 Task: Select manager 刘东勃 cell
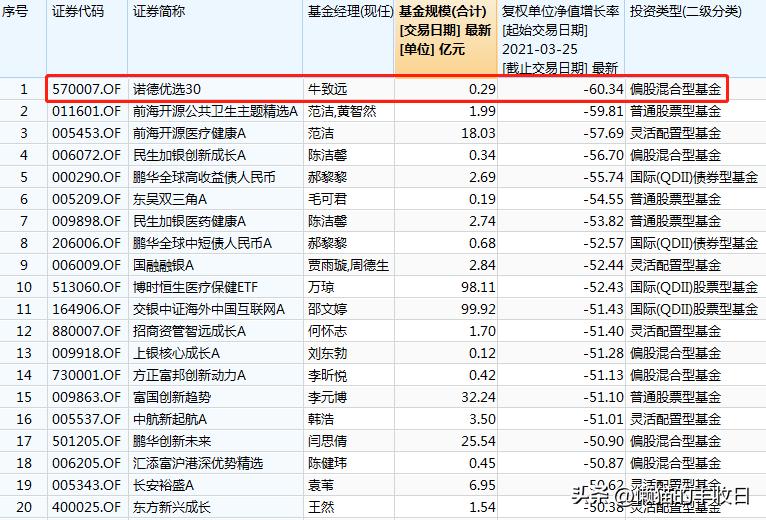click(327, 353)
